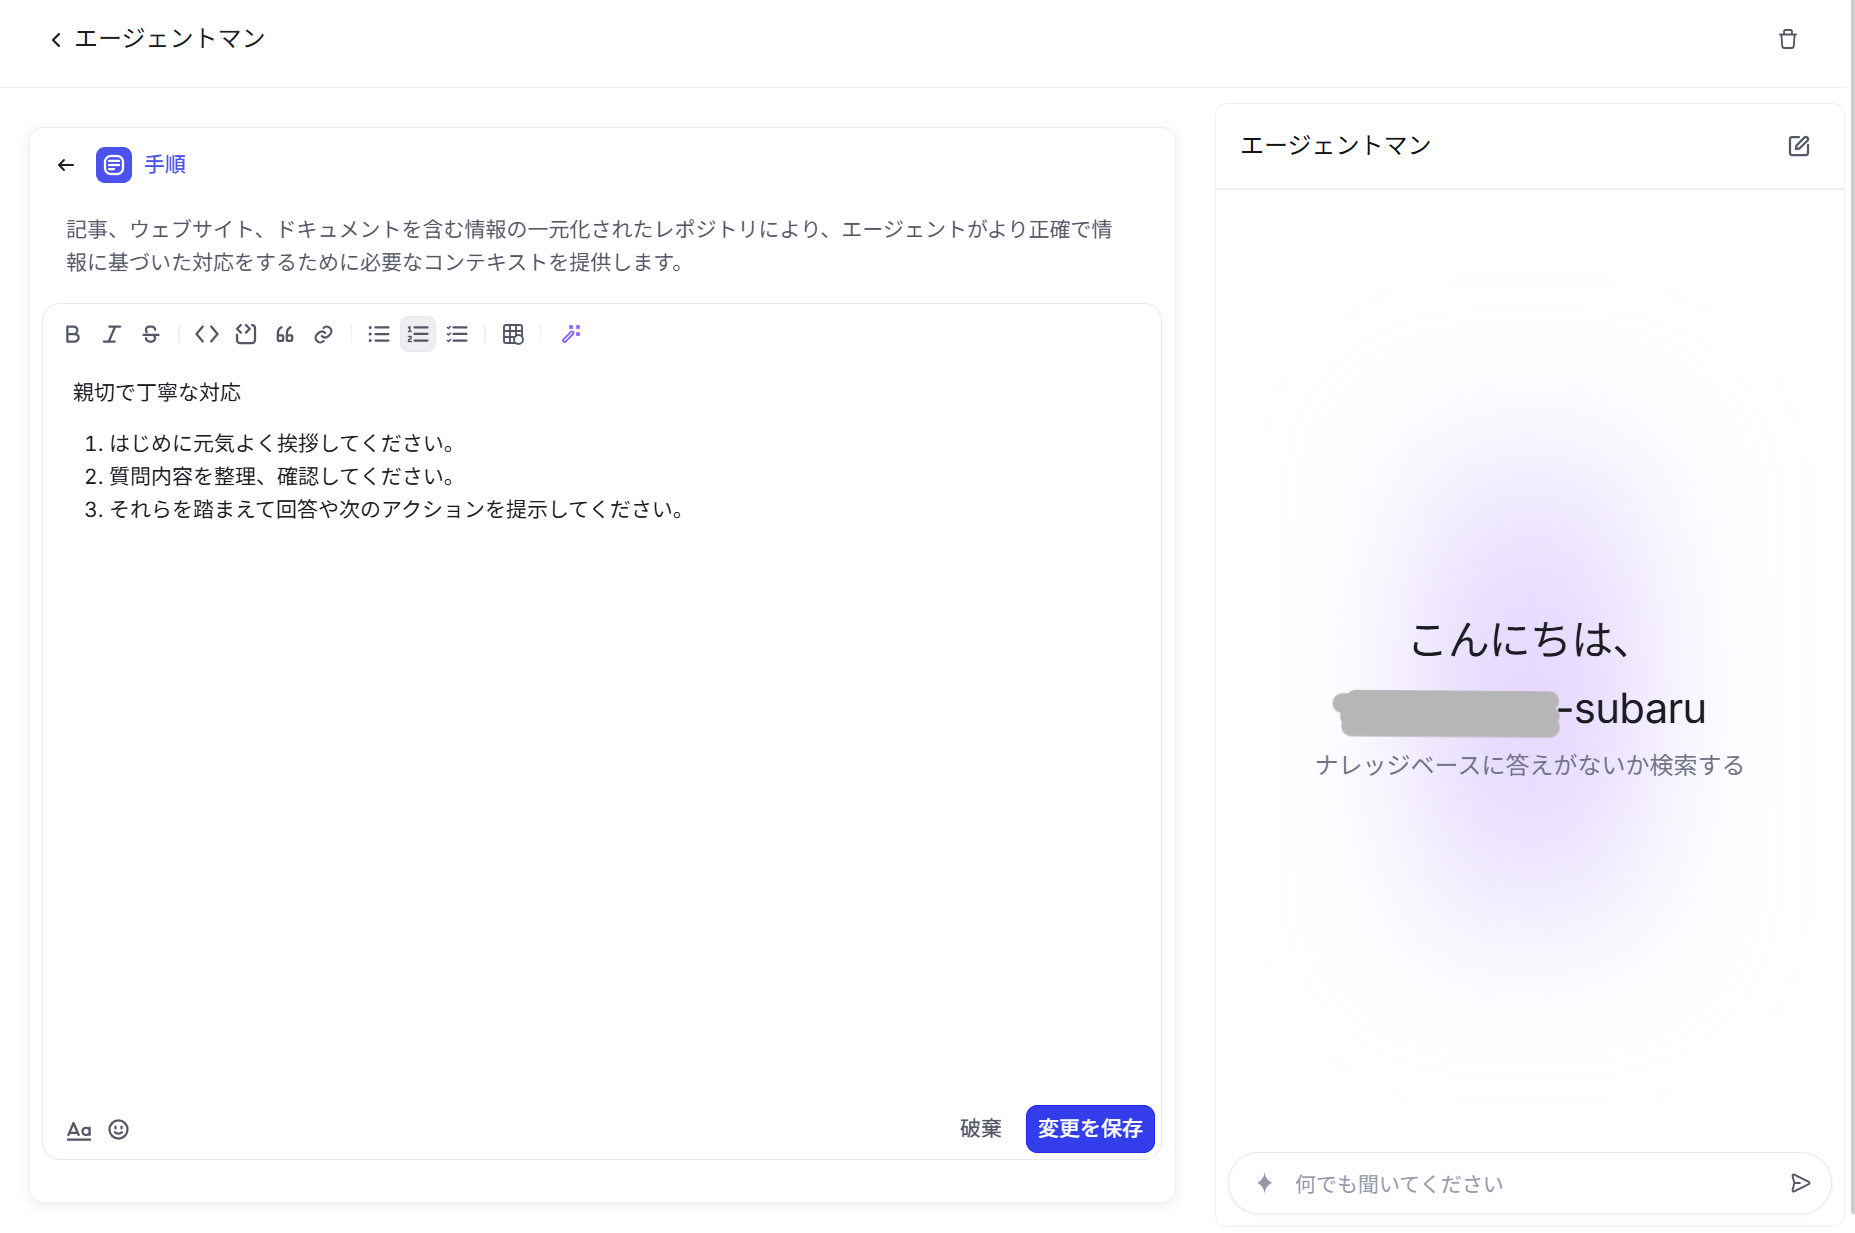Click the 変更を保存 button
Viewport: 1855px width, 1233px height.
coord(1090,1129)
